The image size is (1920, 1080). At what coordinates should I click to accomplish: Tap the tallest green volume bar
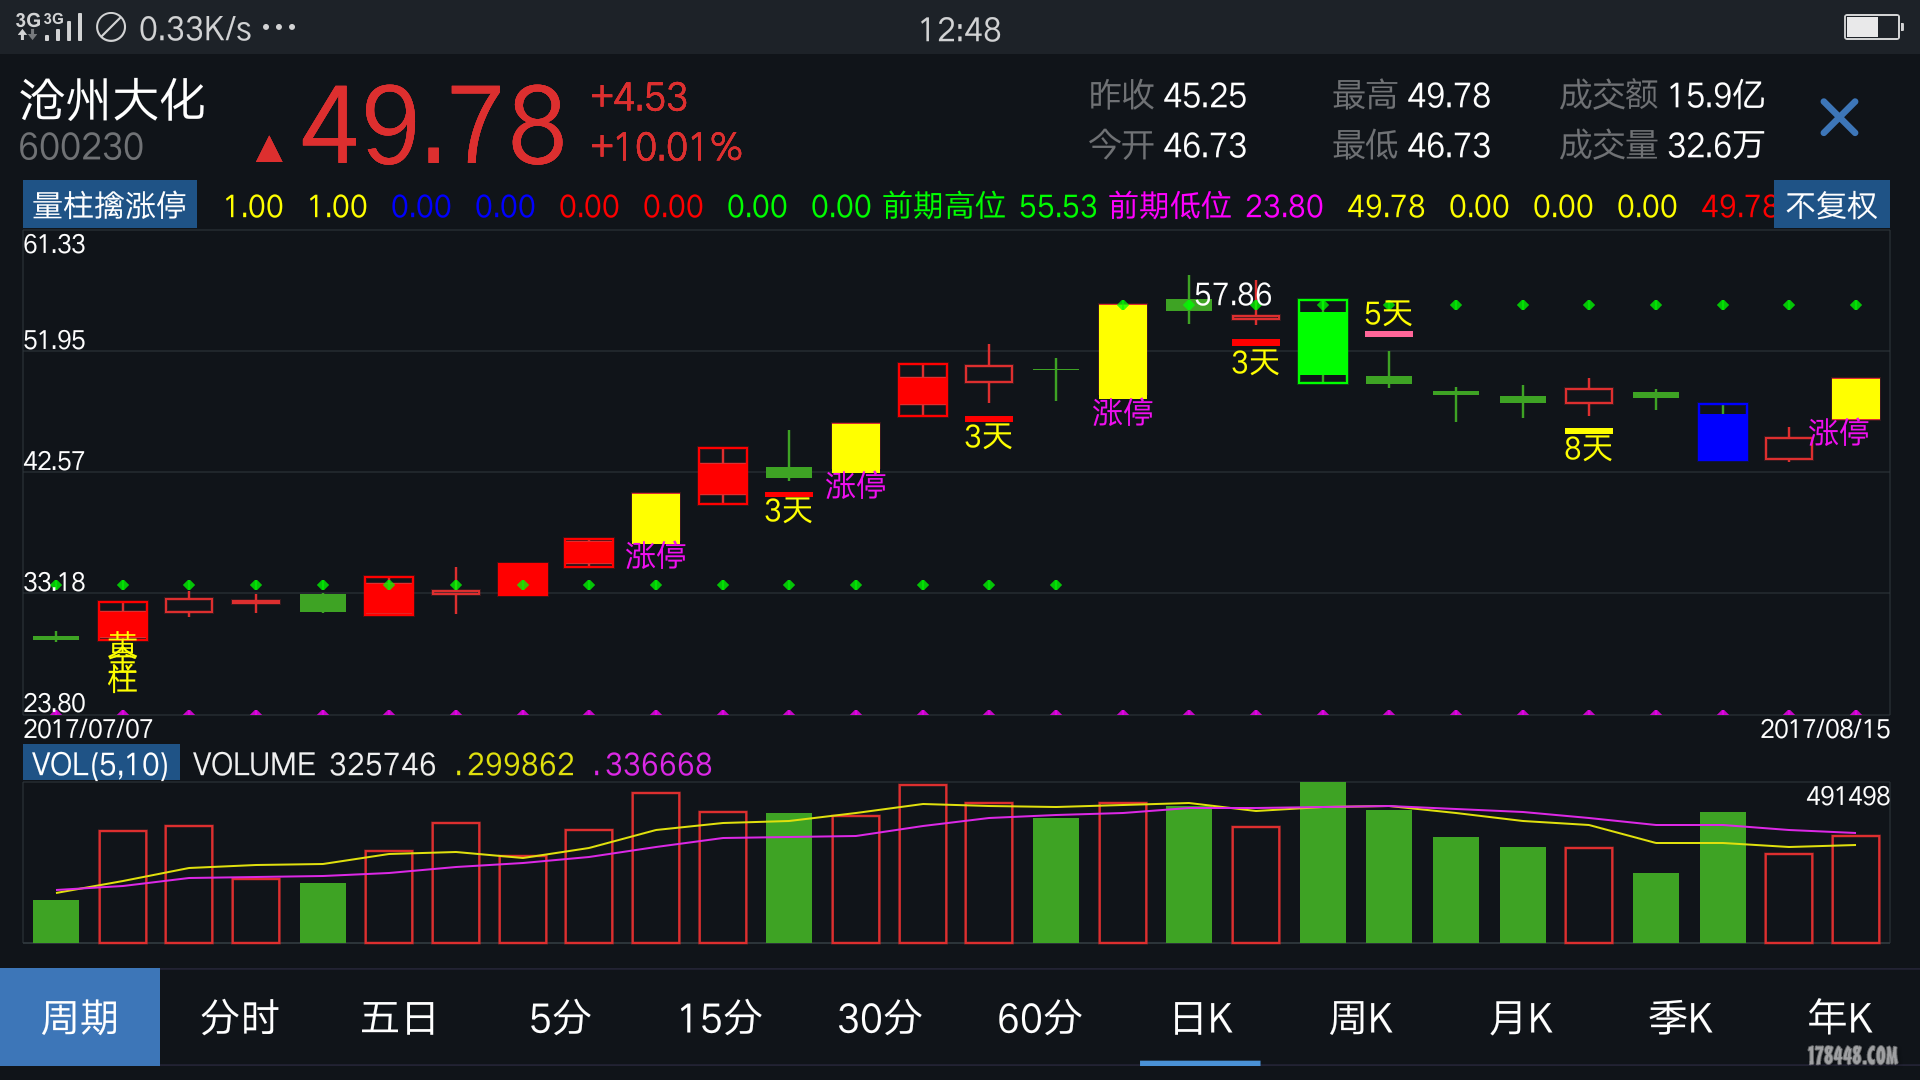(x=1322, y=862)
